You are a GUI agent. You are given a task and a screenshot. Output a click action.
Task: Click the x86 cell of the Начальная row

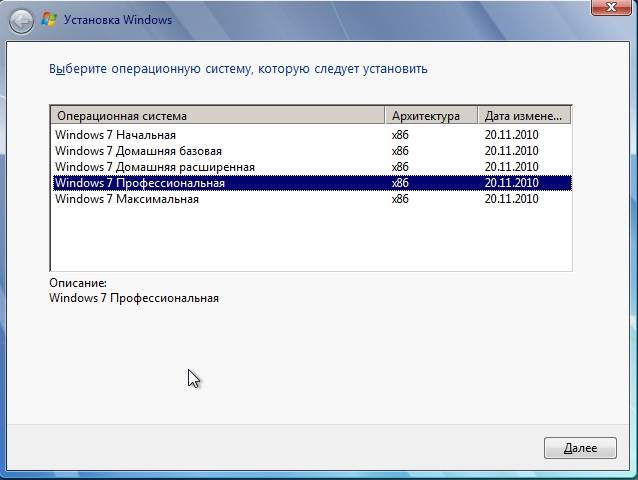click(401, 135)
